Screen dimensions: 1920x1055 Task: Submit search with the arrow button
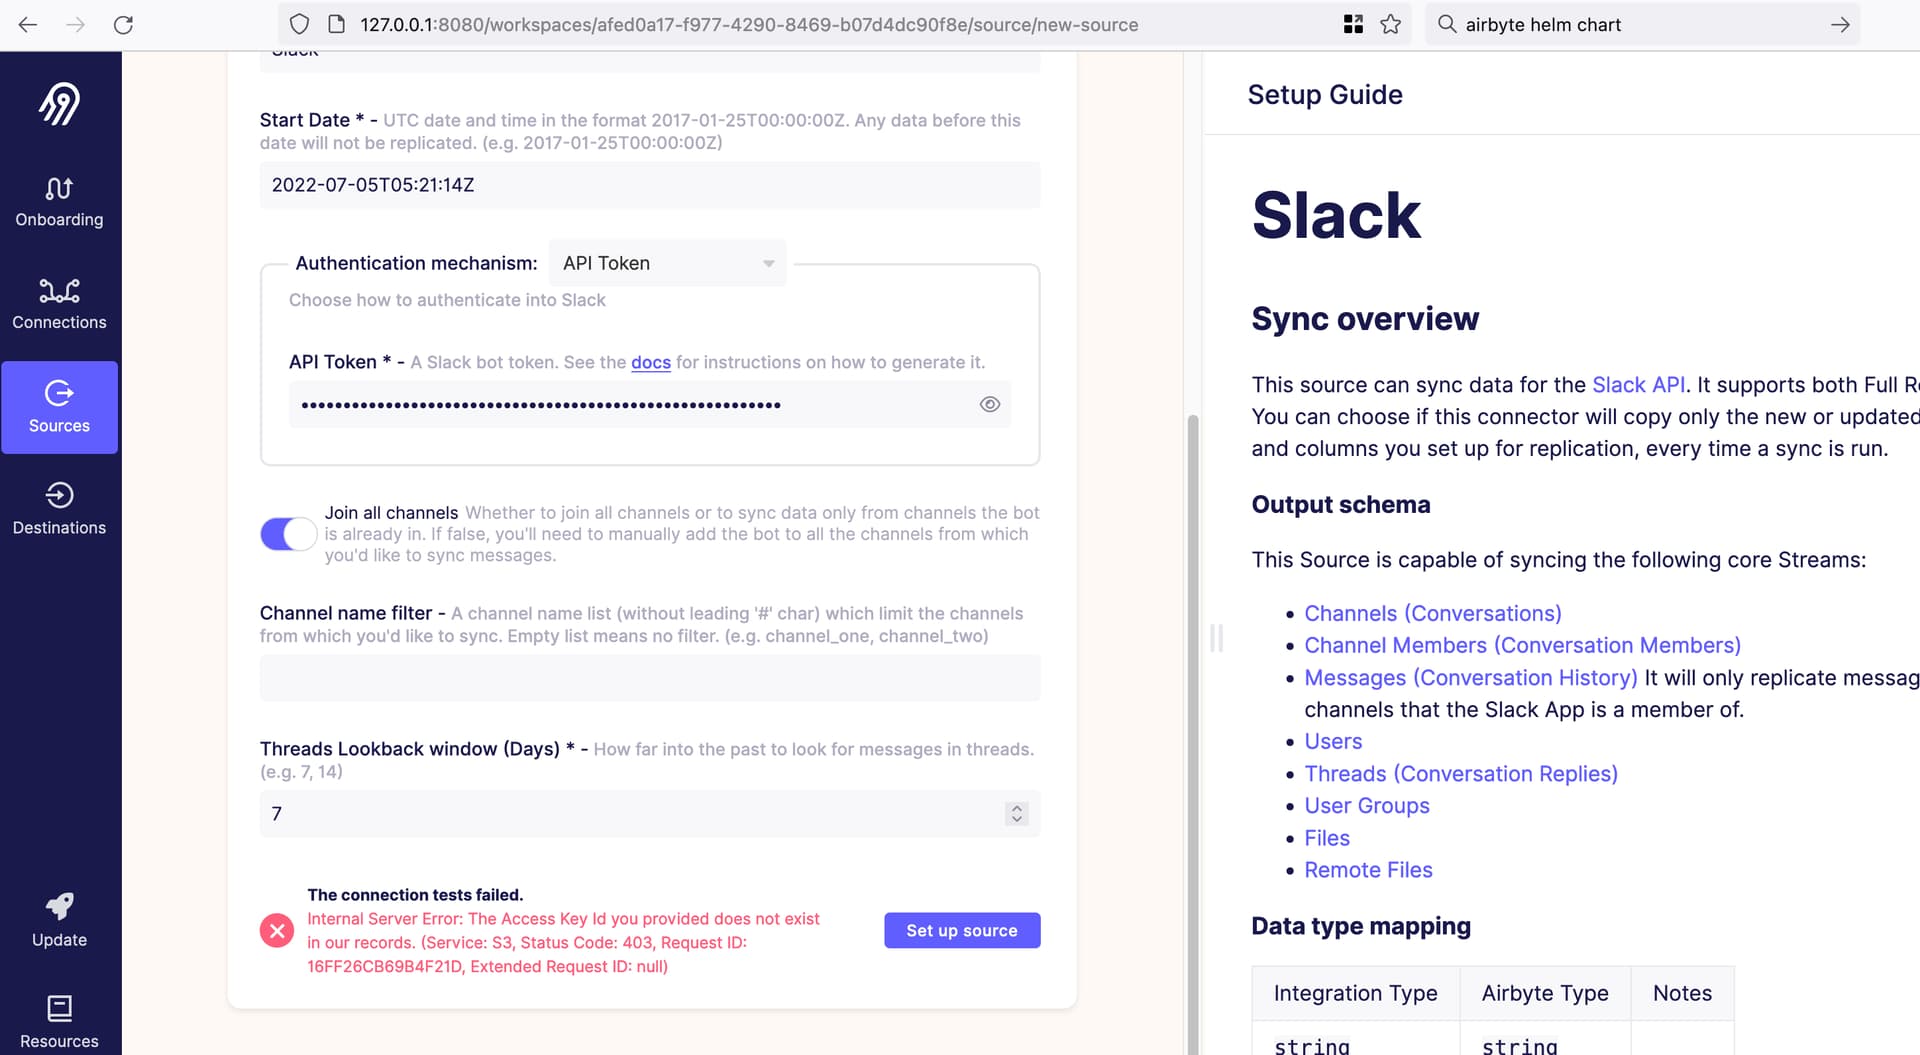1840,24
